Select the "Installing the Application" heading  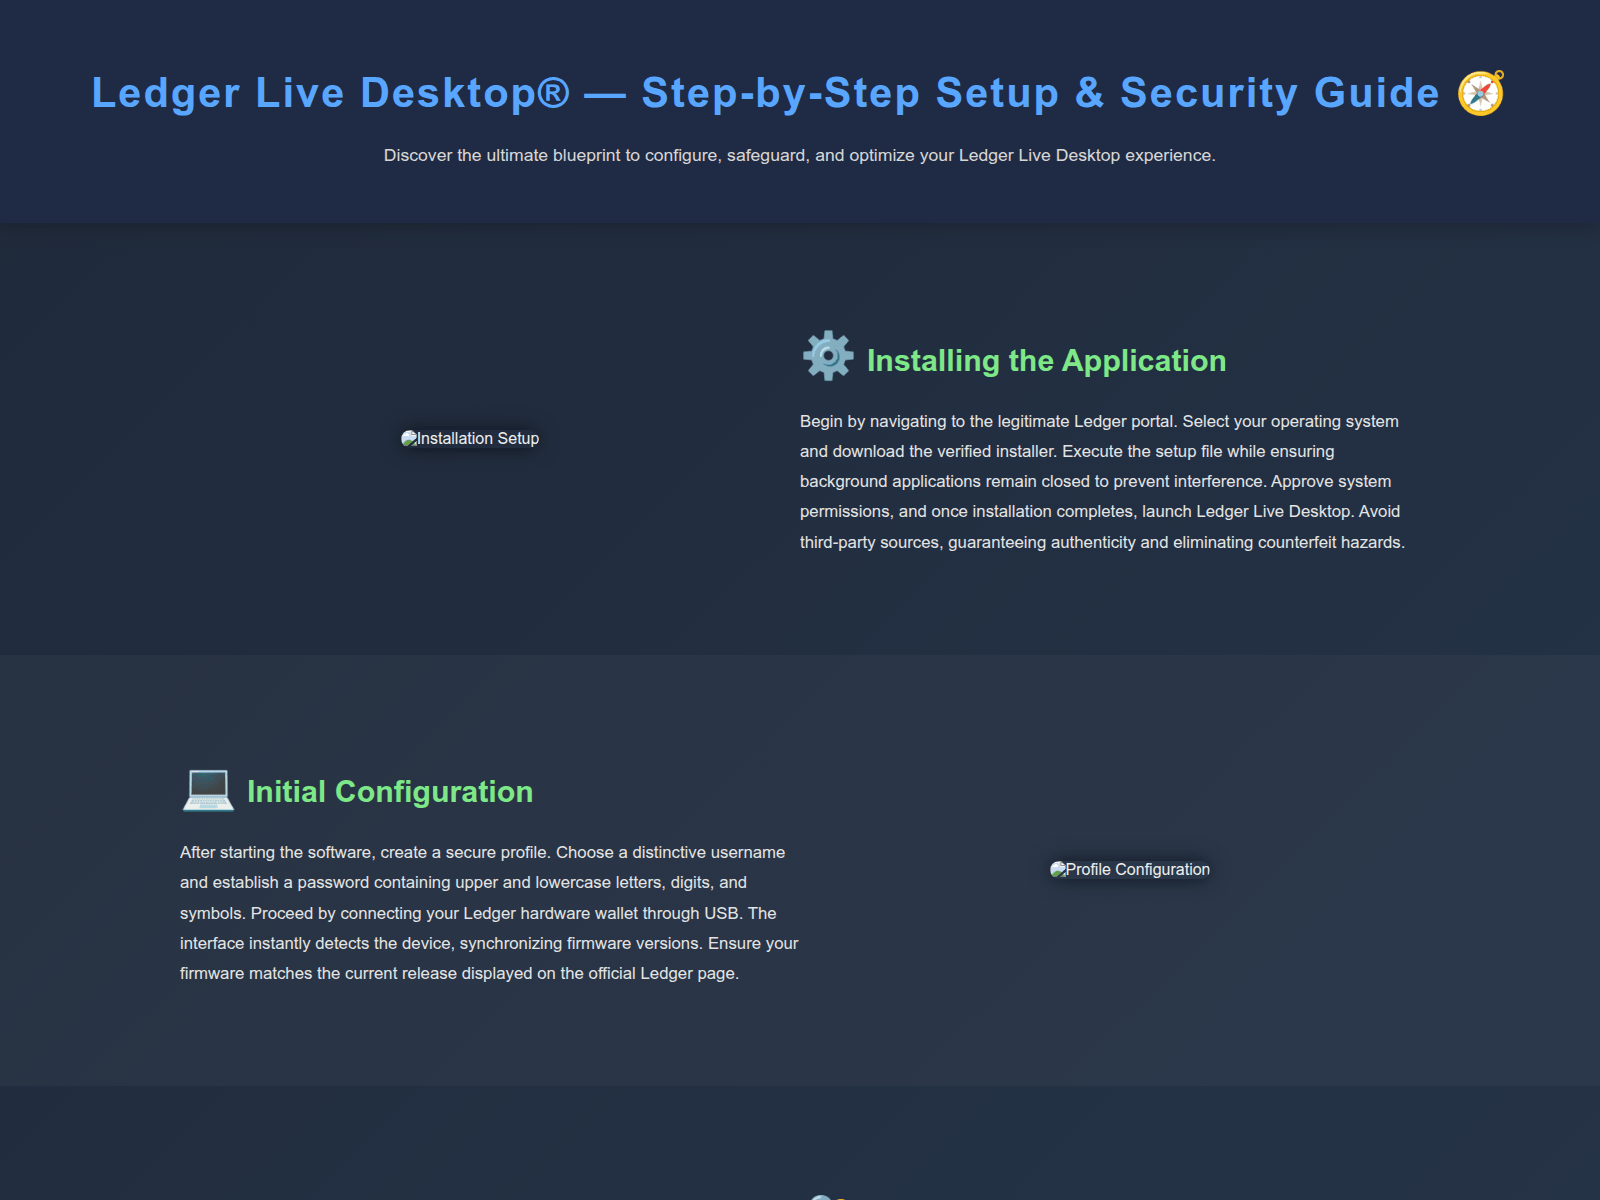[1047, 360]
